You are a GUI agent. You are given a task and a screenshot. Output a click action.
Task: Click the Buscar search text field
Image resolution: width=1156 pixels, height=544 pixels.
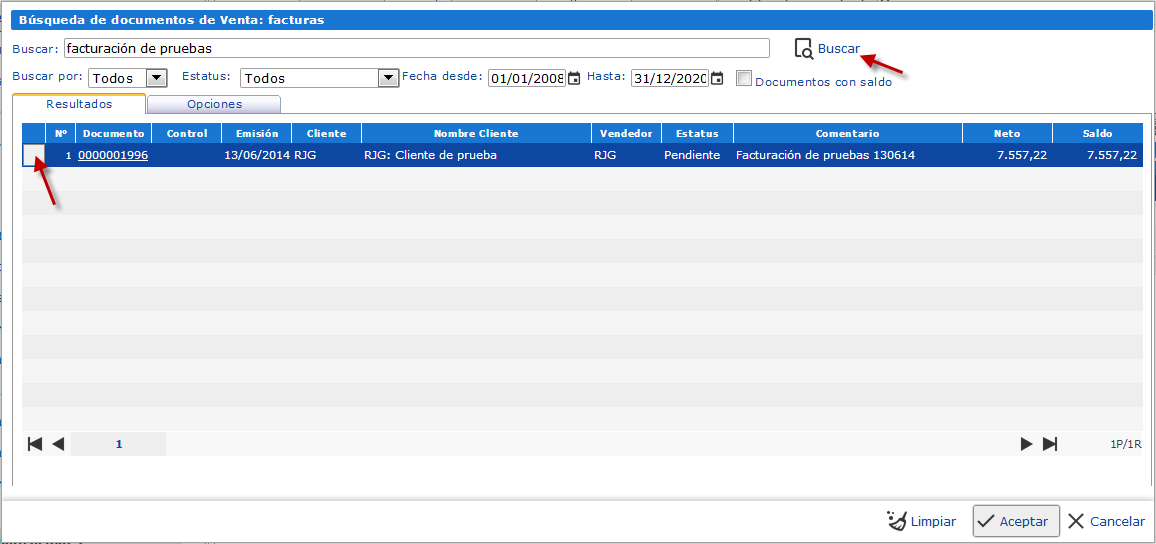[x=416, y=48]
